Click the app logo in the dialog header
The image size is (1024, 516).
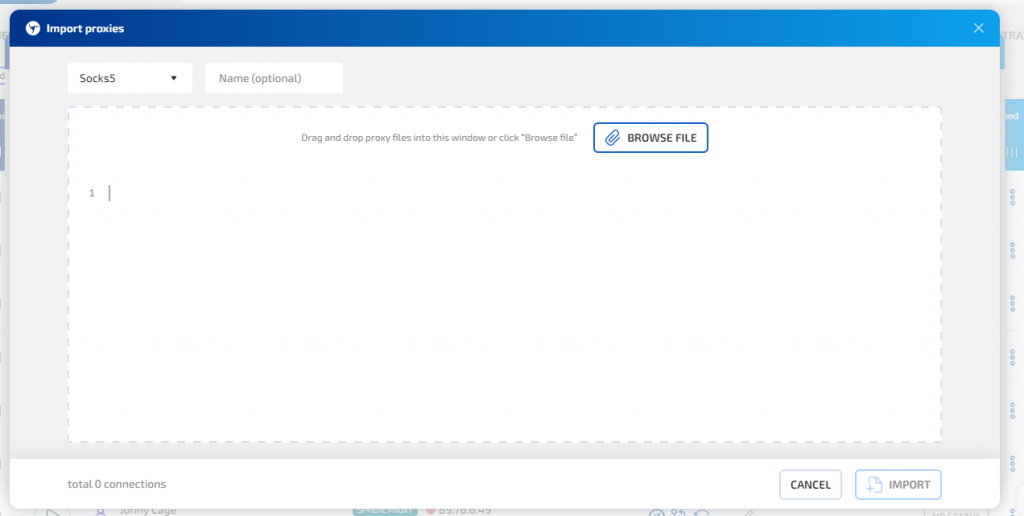pyautogui.click(x=33, y=28)
